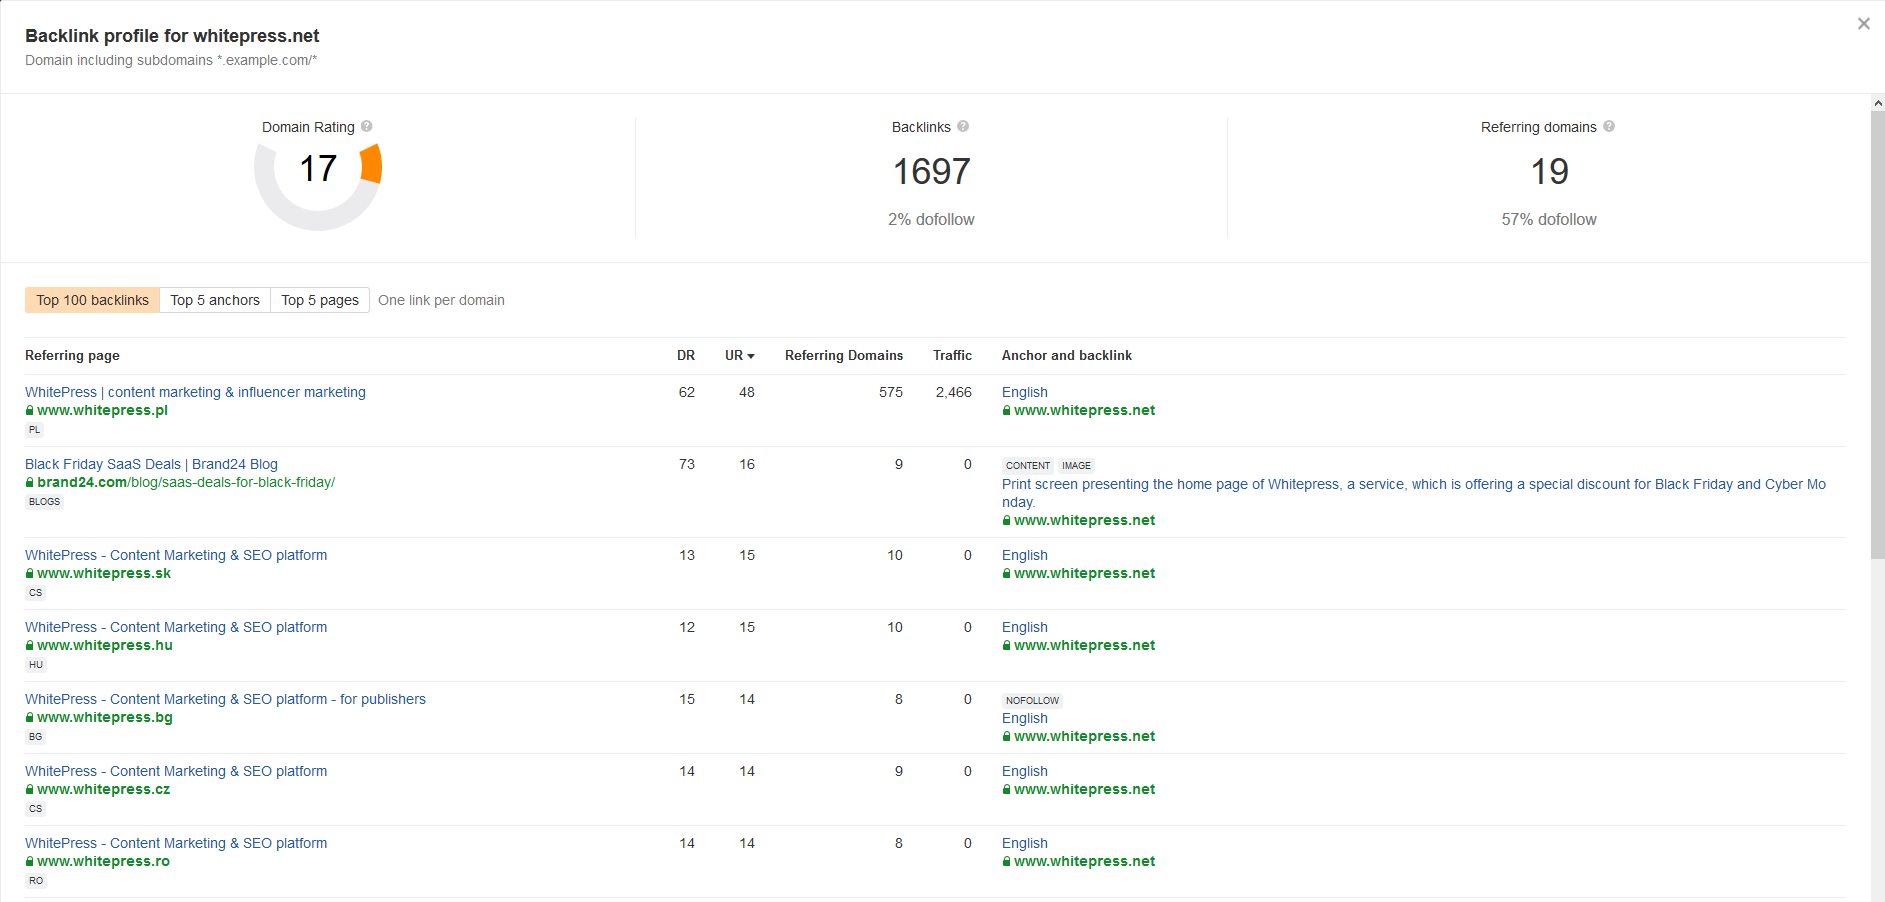
Task: Switch to the Top 5 anchors tab
Action: [x=215, y=300]
